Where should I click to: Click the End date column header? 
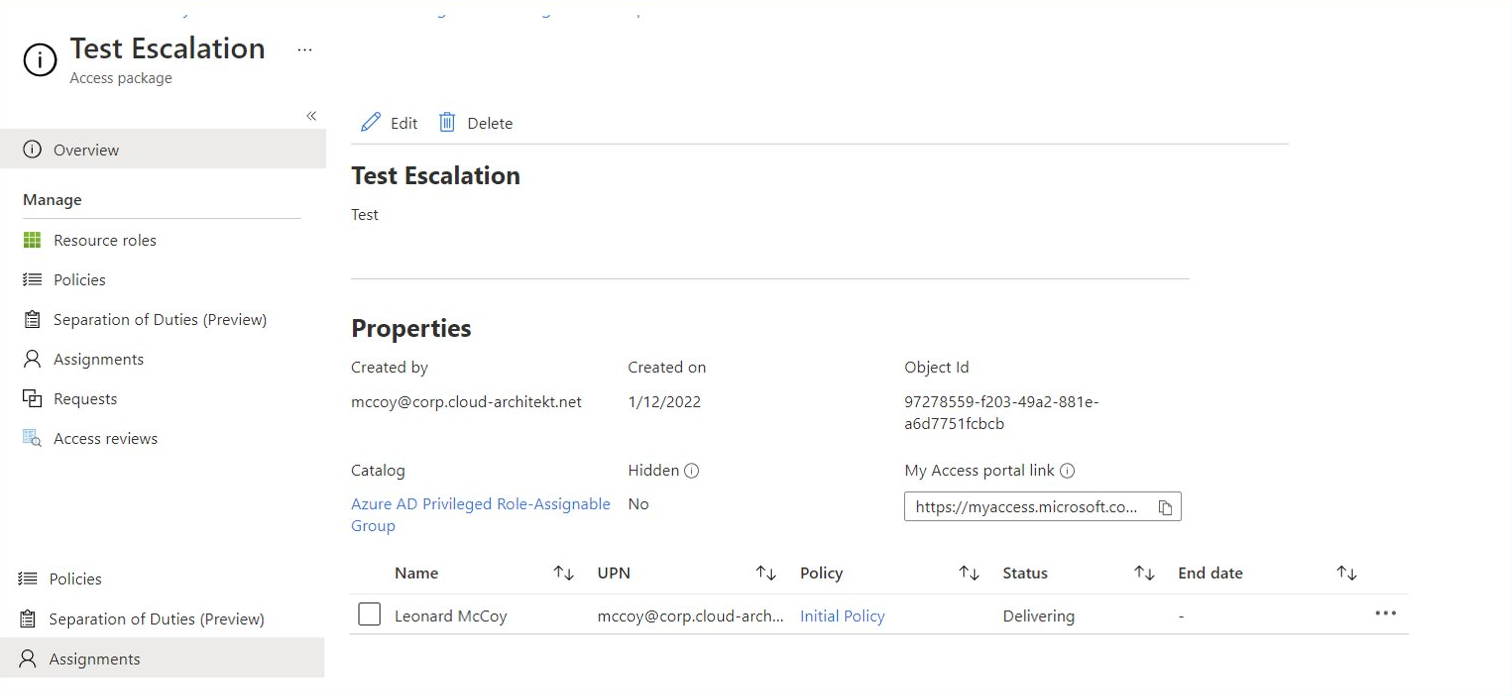[1210, 573]
